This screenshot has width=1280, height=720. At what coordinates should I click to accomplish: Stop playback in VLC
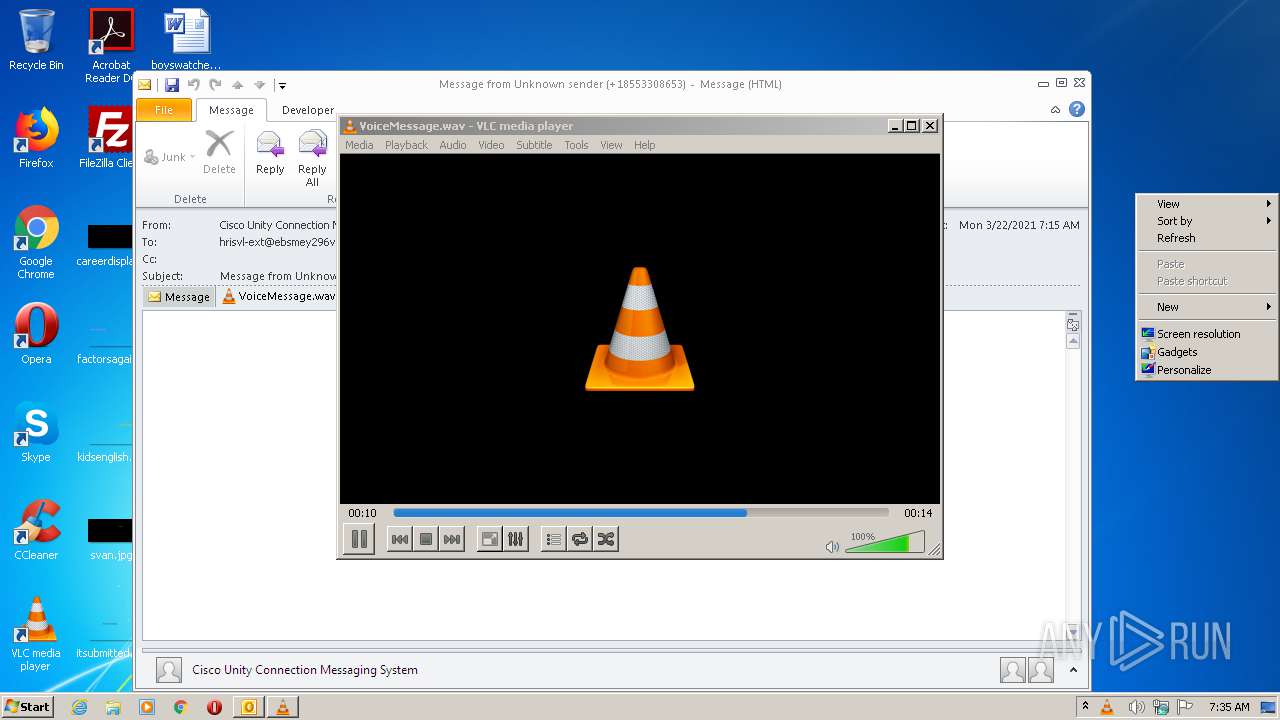(426, 539)
